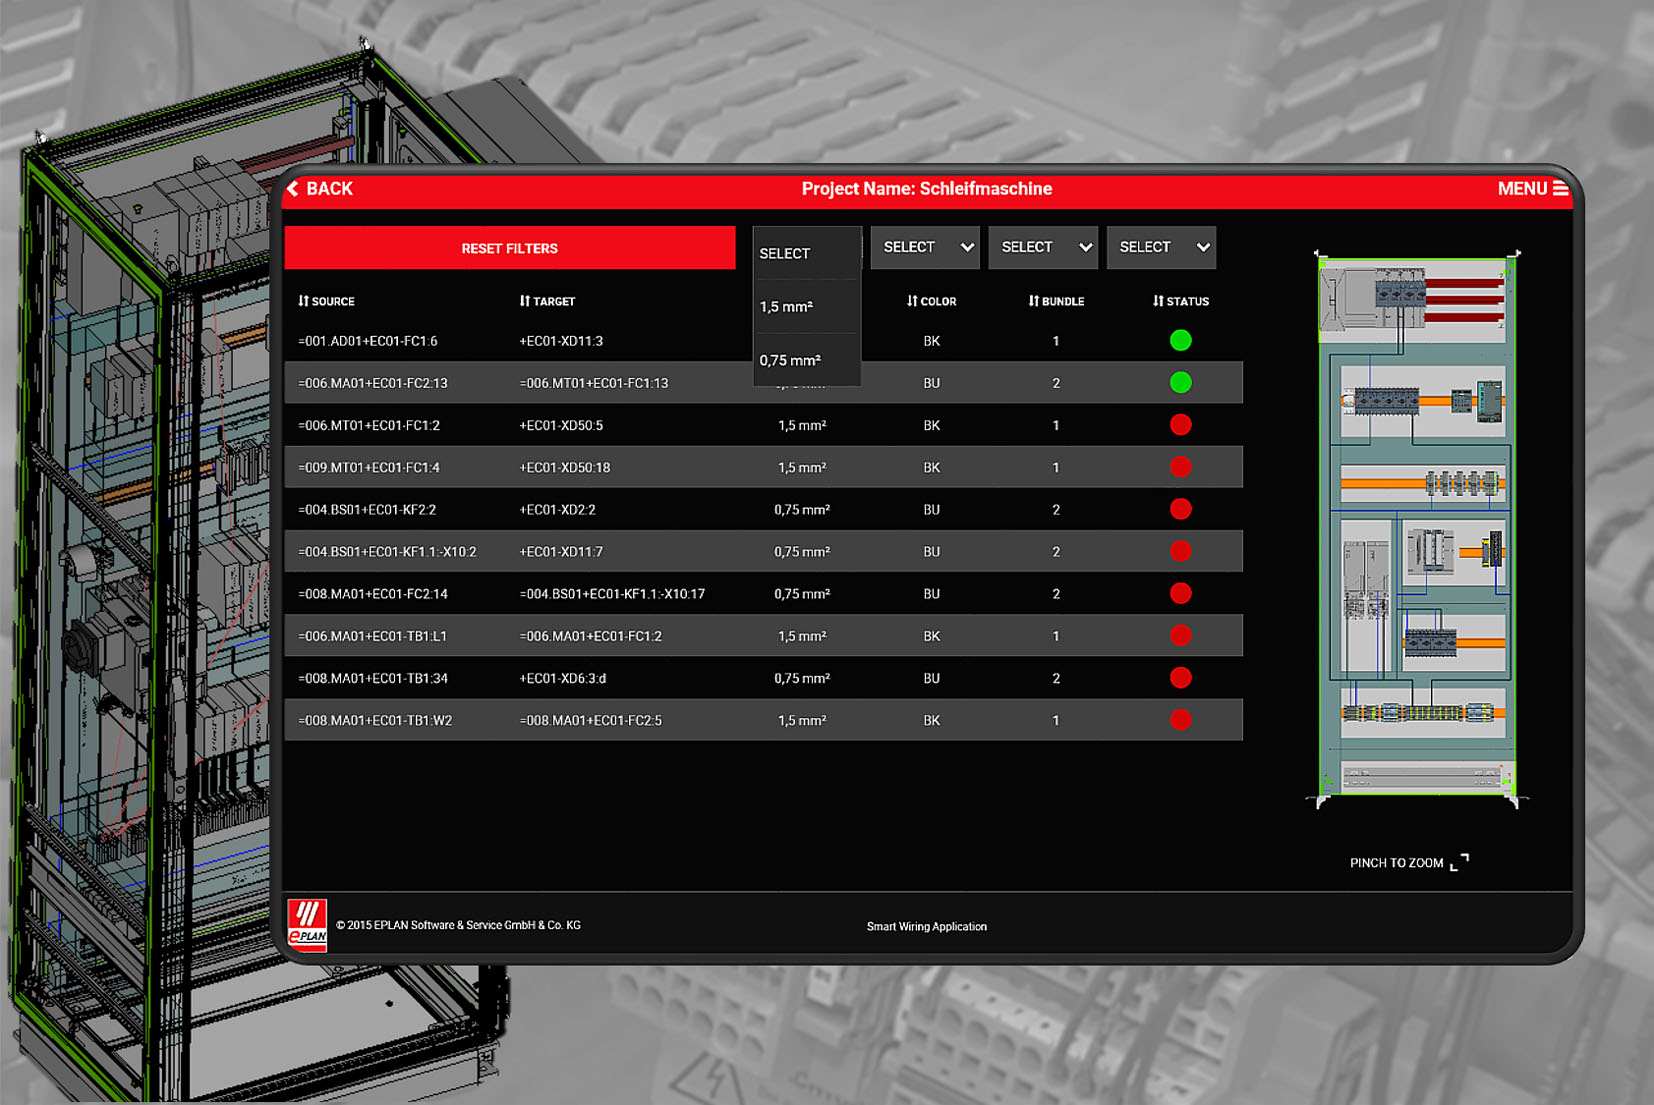Expand the color filter SELECT dropdown
Image resolution: width=1654 pixels, height=1105 pixels.
click(x=925, y=247)
